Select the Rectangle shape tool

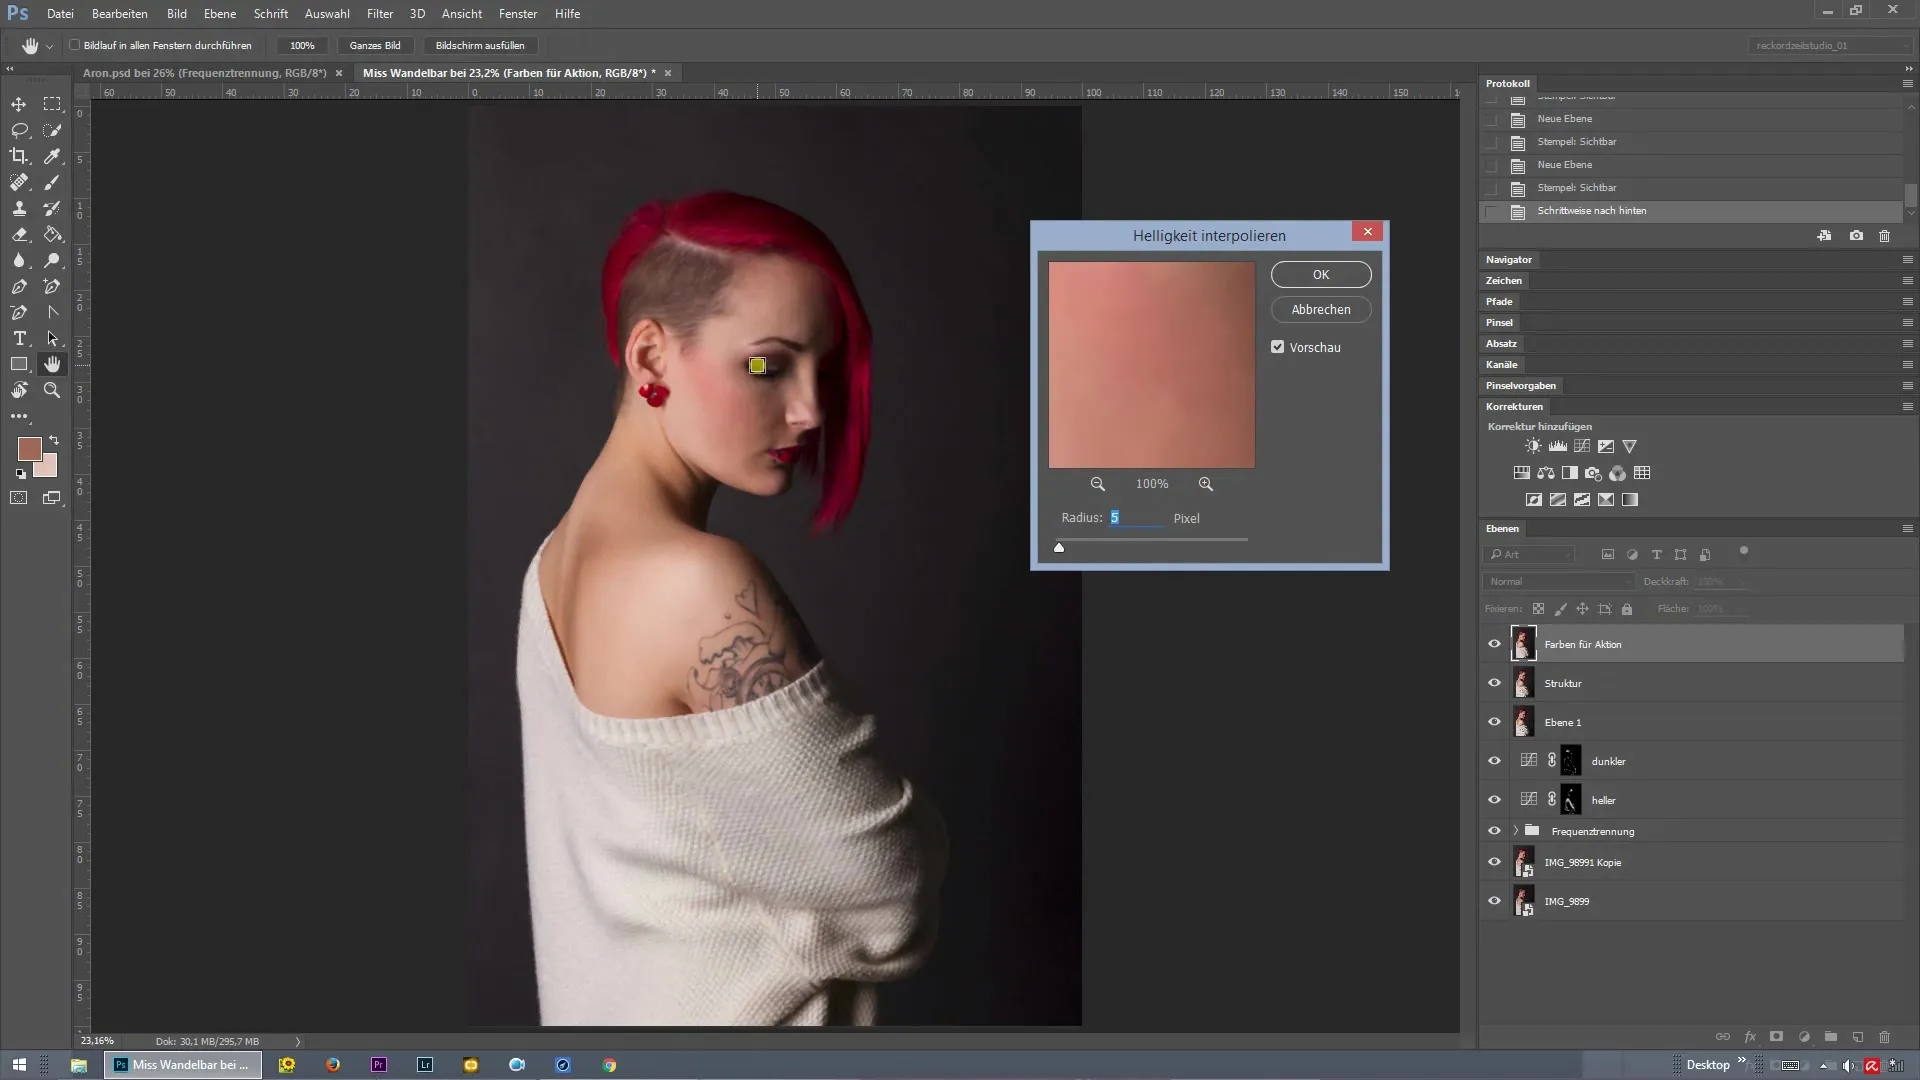[x=19, y=364]
